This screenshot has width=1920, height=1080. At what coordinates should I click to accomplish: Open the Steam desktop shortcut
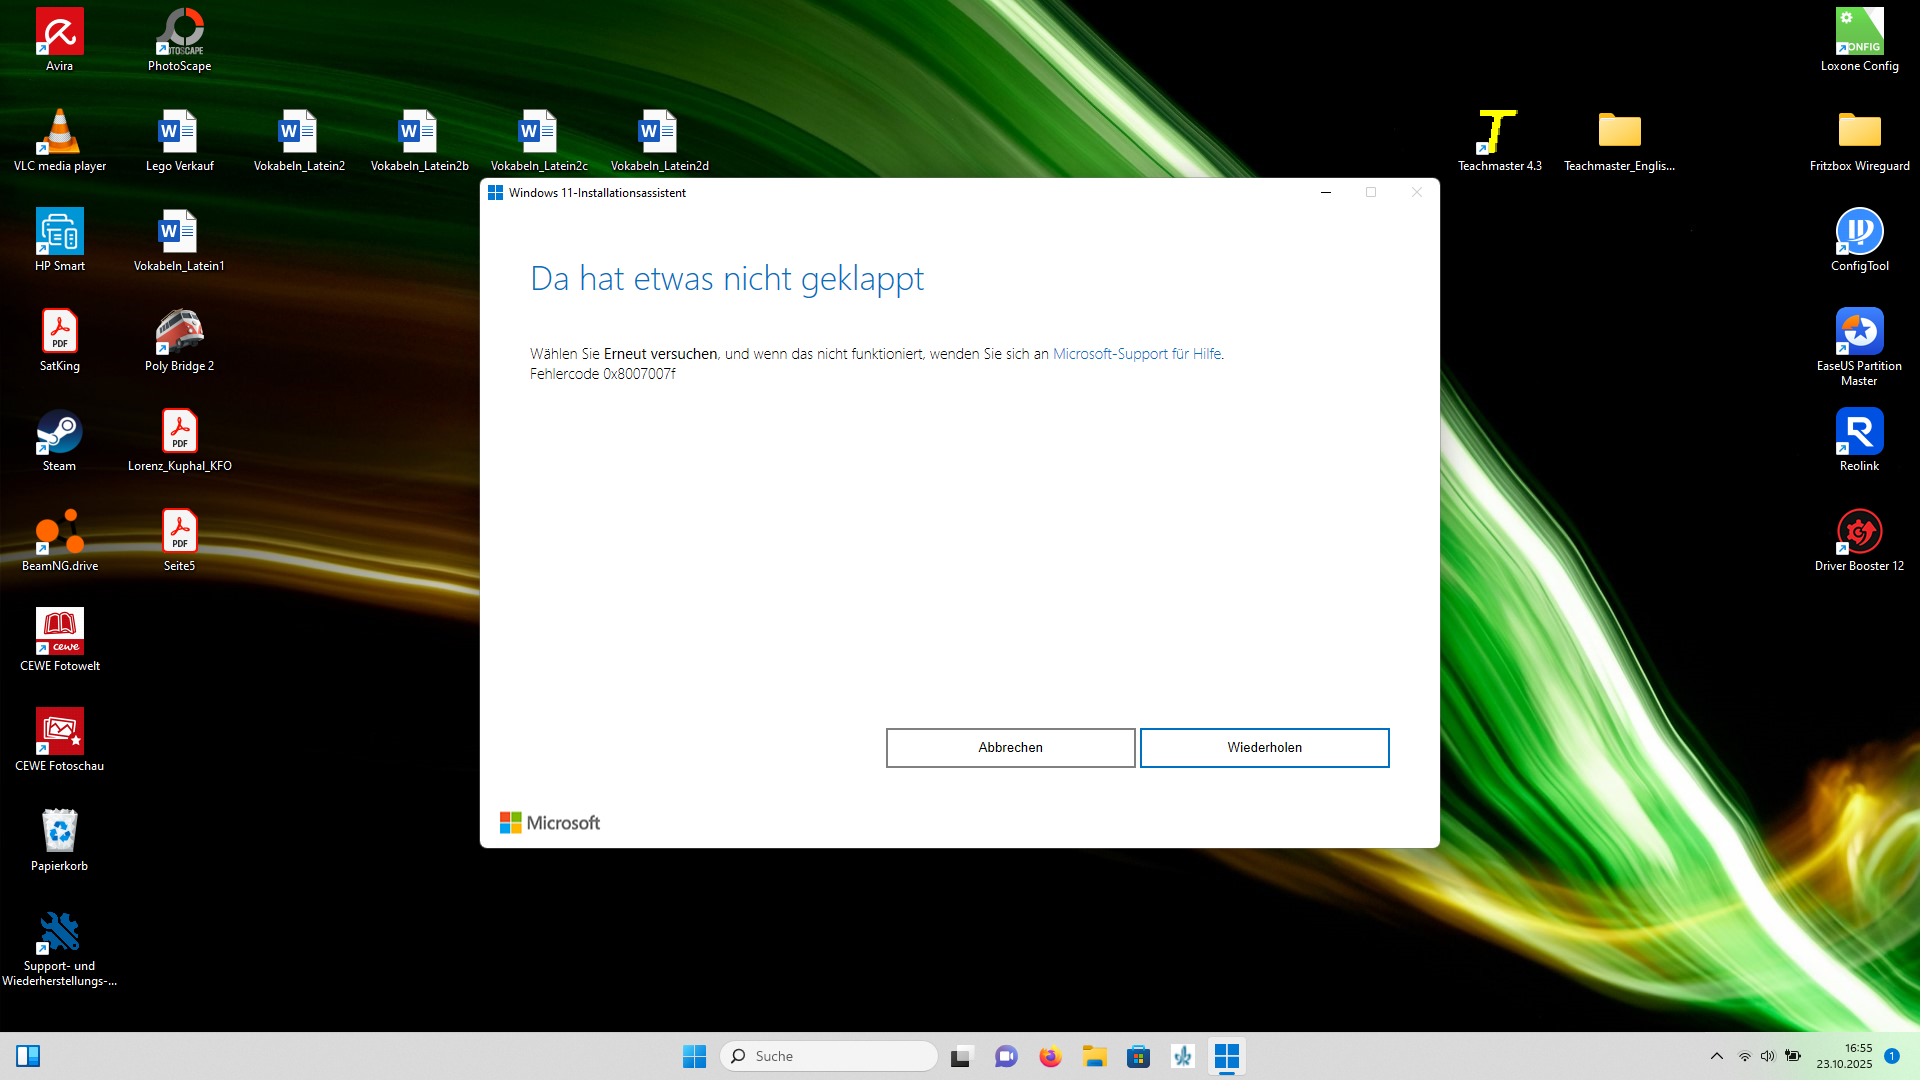click(59, 440)
